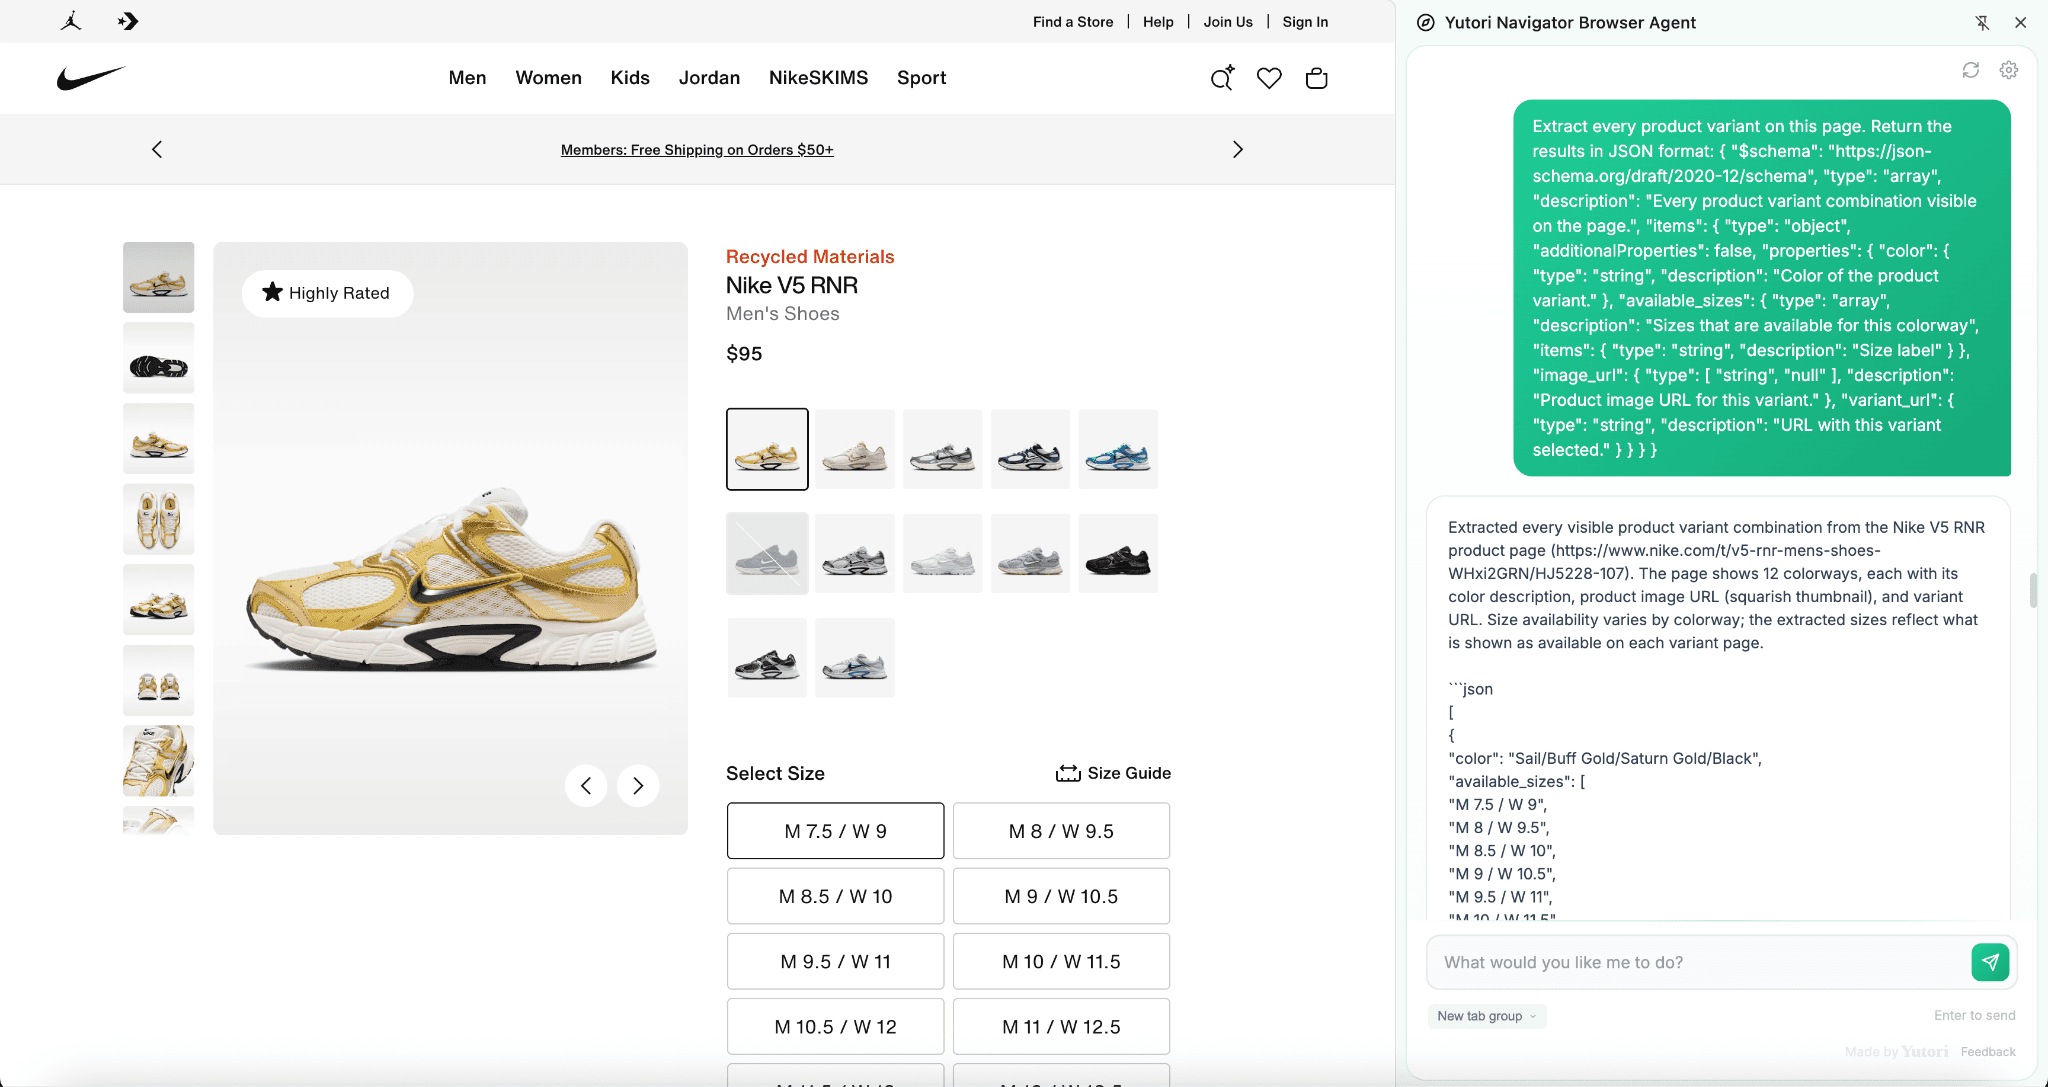Unpin the Yutori Navigator panel
Screen dimensions: 2048x1087
tap(1982, 22)
